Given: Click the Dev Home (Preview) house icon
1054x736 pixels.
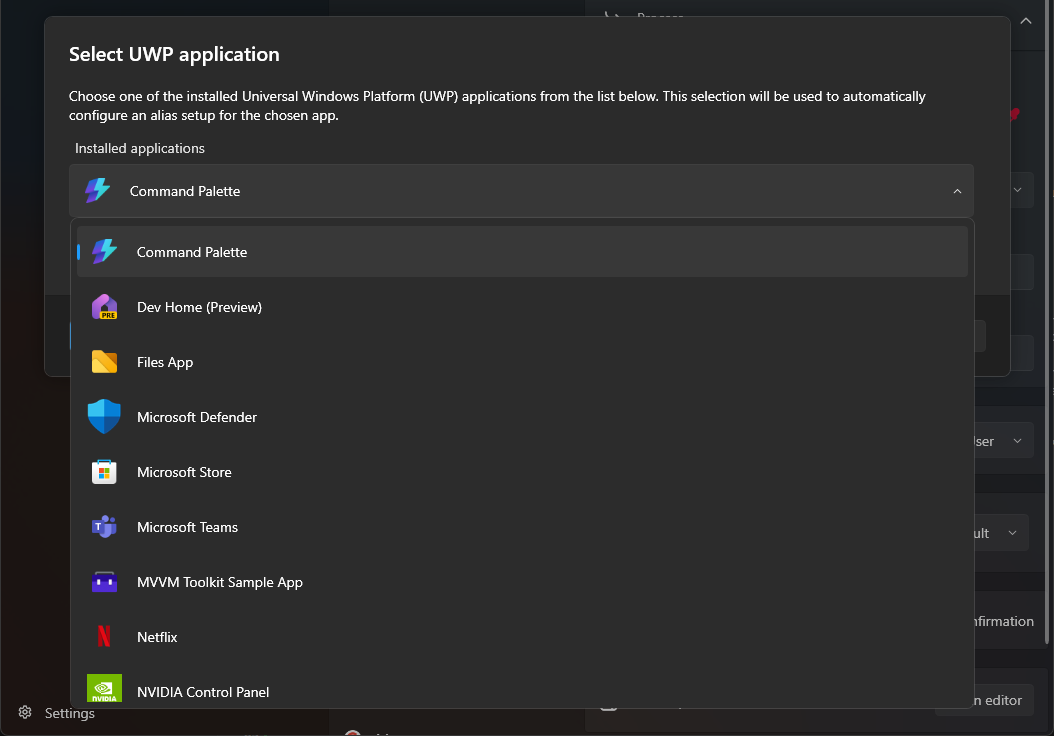Looking at the screenshot, I should click(104, 306).
